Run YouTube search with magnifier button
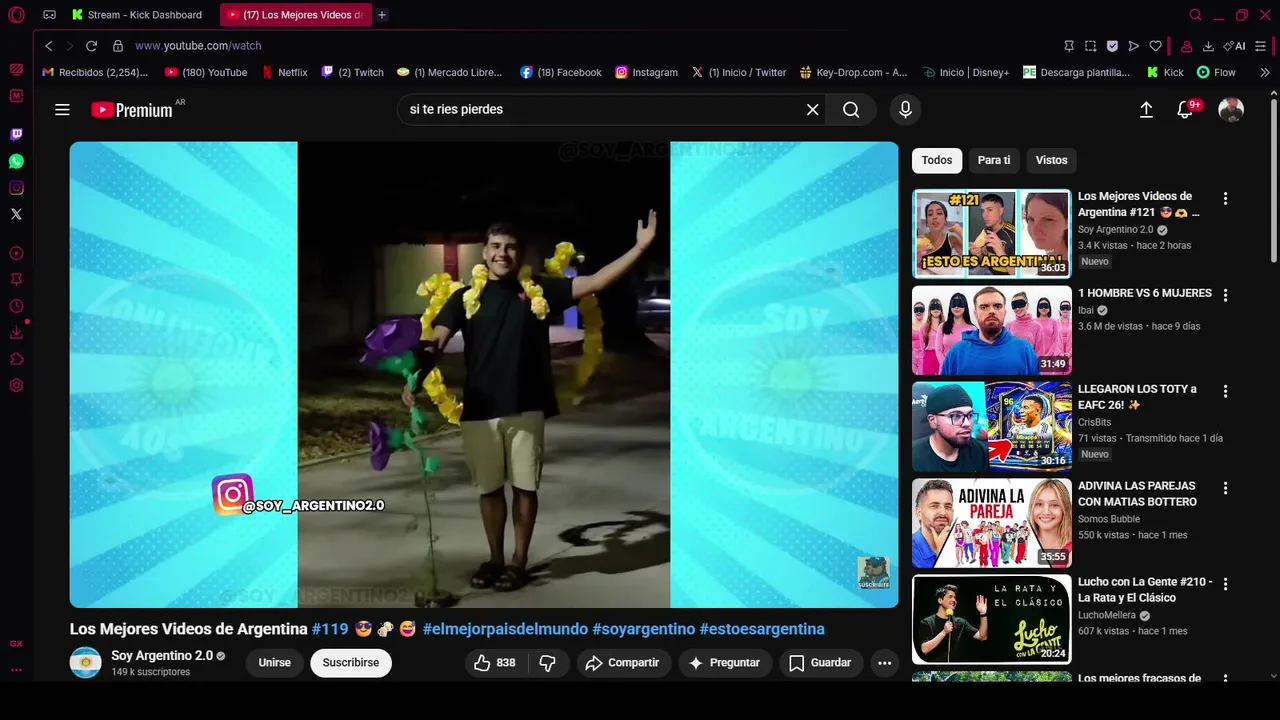 (x=851, y=110)
